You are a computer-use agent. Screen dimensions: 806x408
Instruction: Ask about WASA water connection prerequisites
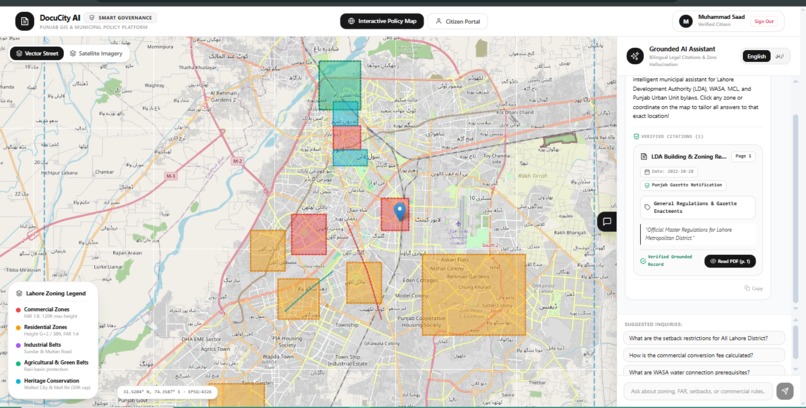pos(704,372)
